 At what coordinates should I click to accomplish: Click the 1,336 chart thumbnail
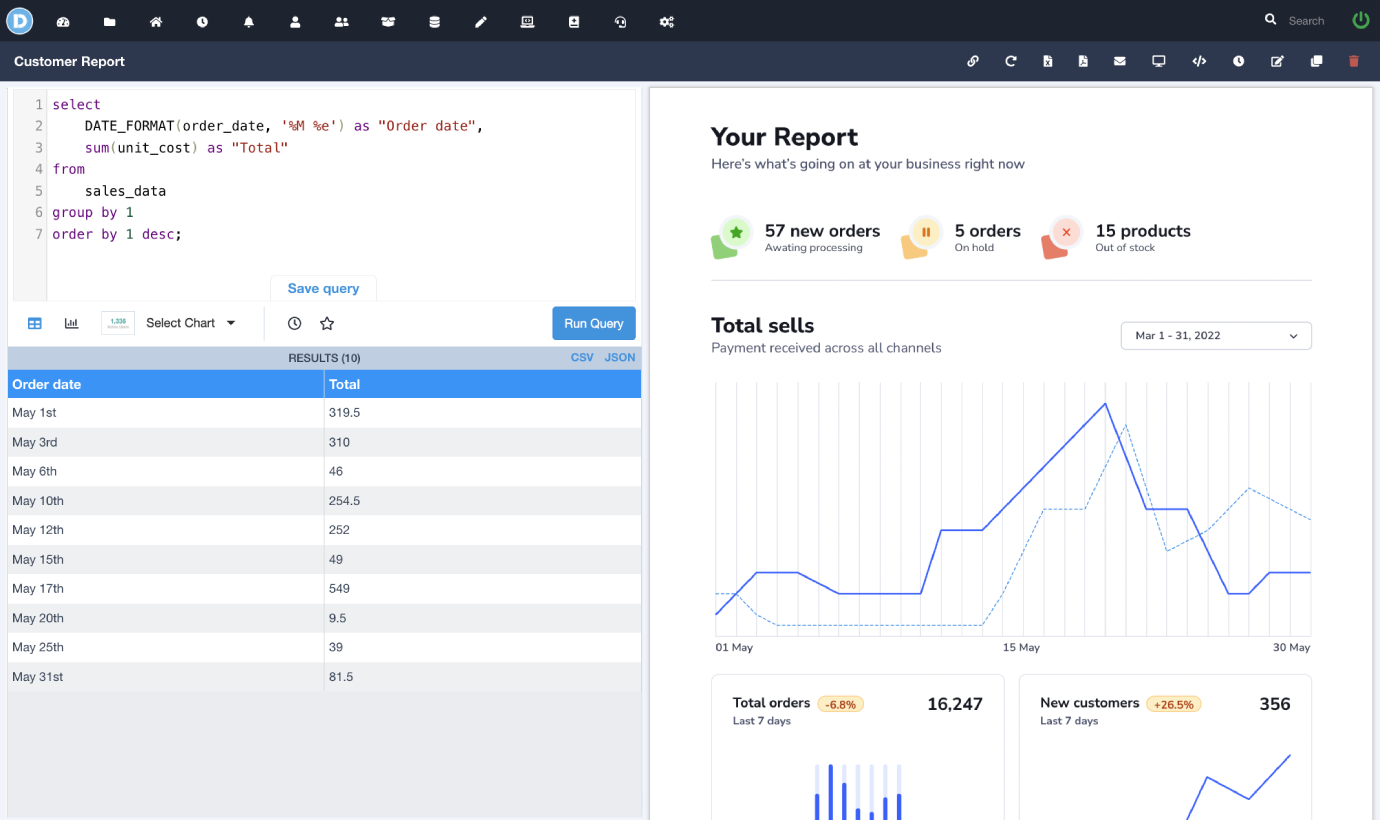118,323
